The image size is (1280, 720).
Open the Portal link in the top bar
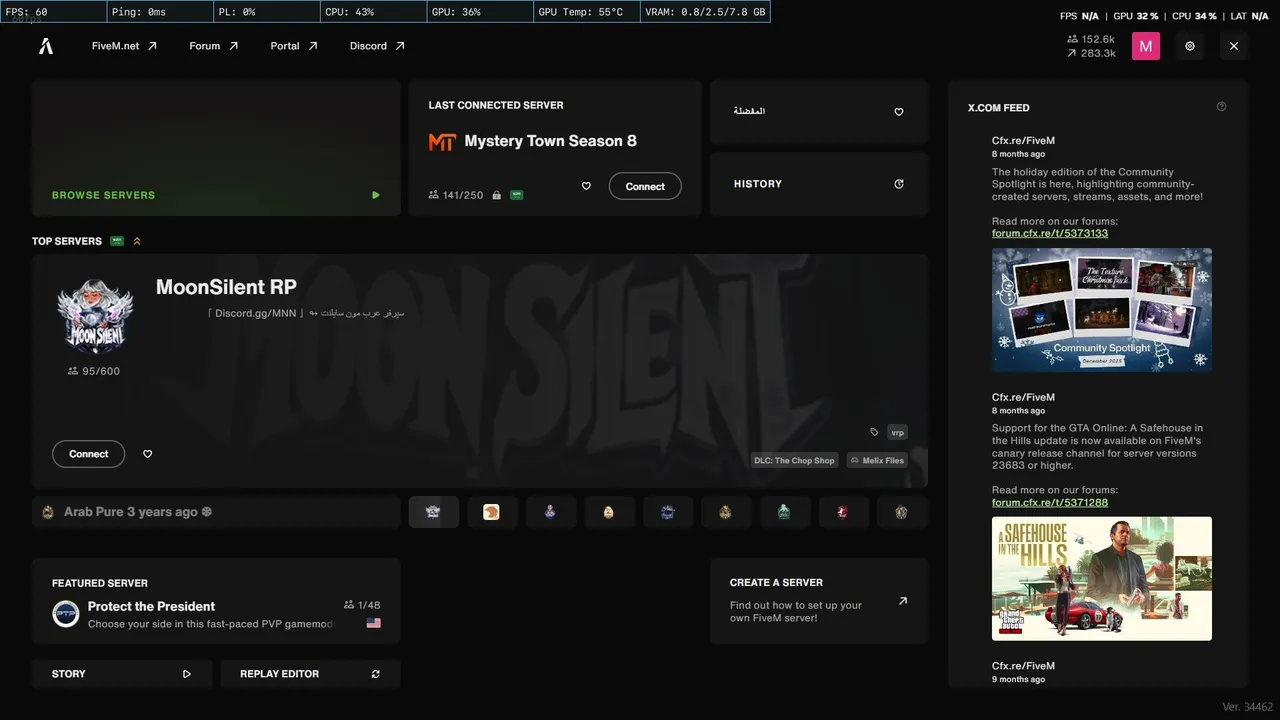[294, 46]
